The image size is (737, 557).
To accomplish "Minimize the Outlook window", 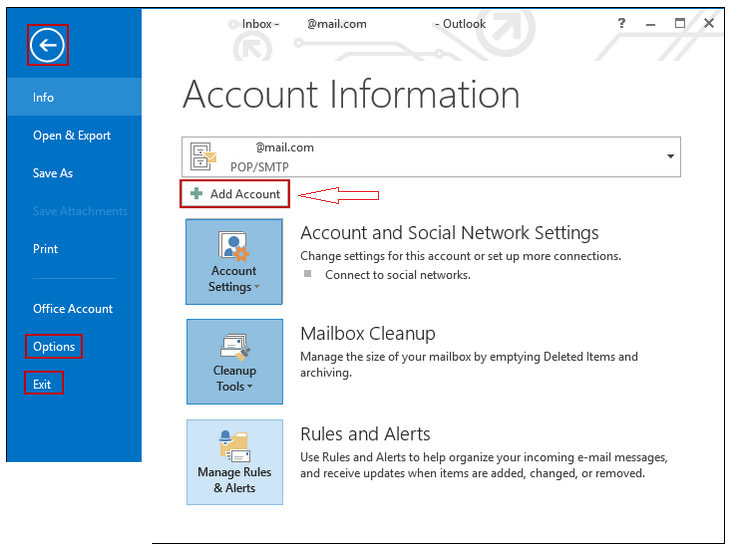I will [651, 24].
